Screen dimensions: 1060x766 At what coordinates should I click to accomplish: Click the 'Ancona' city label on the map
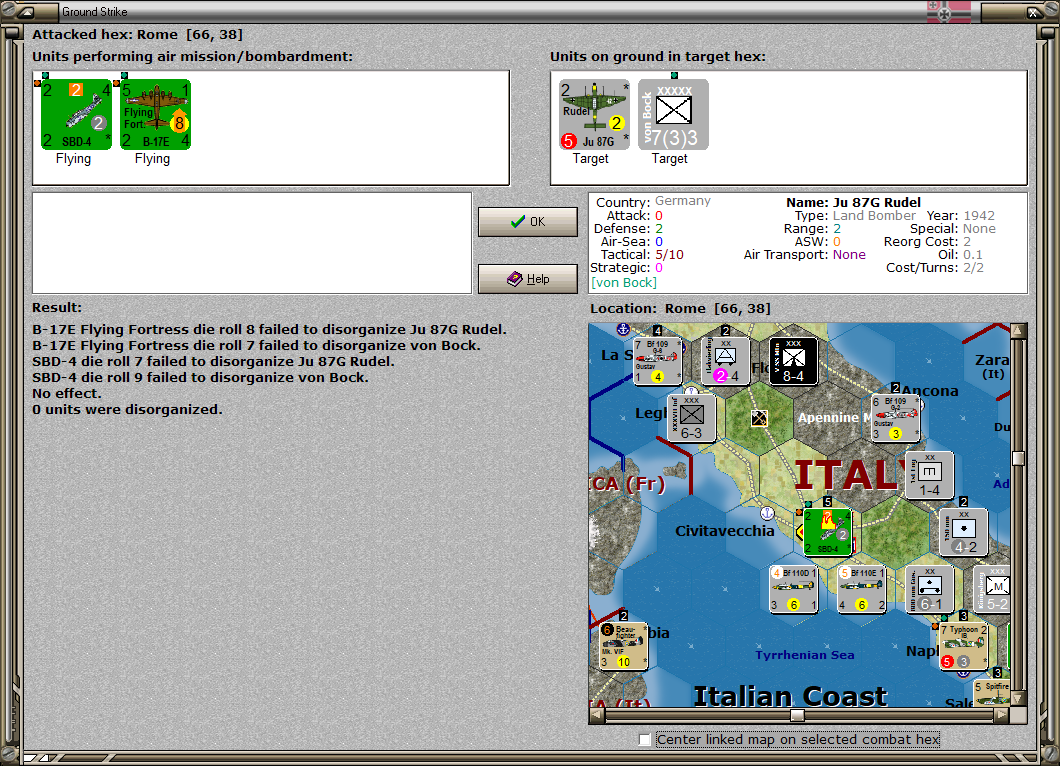pyautogui.click(x=930, y=391)
